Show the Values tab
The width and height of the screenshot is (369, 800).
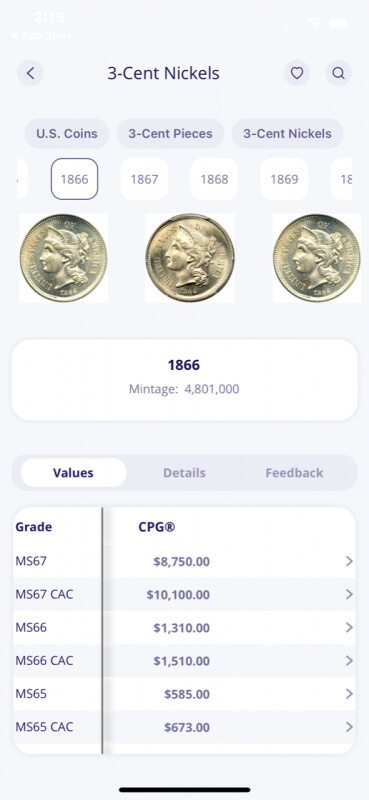73,472
